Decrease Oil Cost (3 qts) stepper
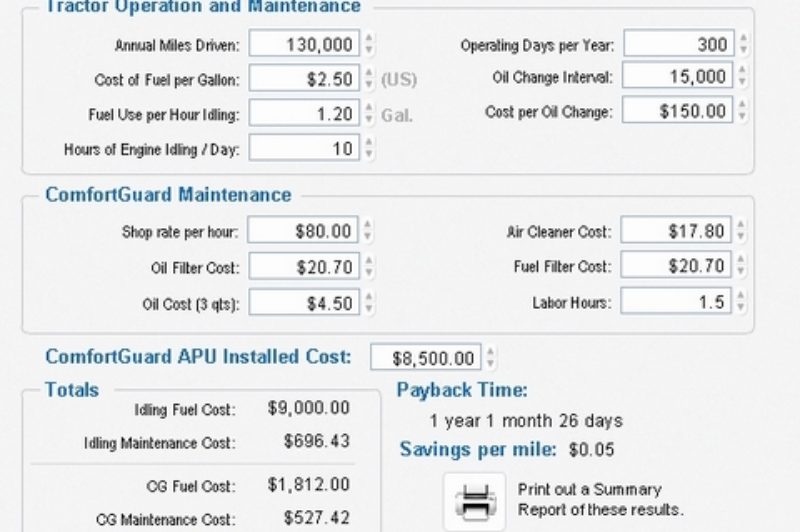The height and width of the screenshot is (532, 800). 369,309
